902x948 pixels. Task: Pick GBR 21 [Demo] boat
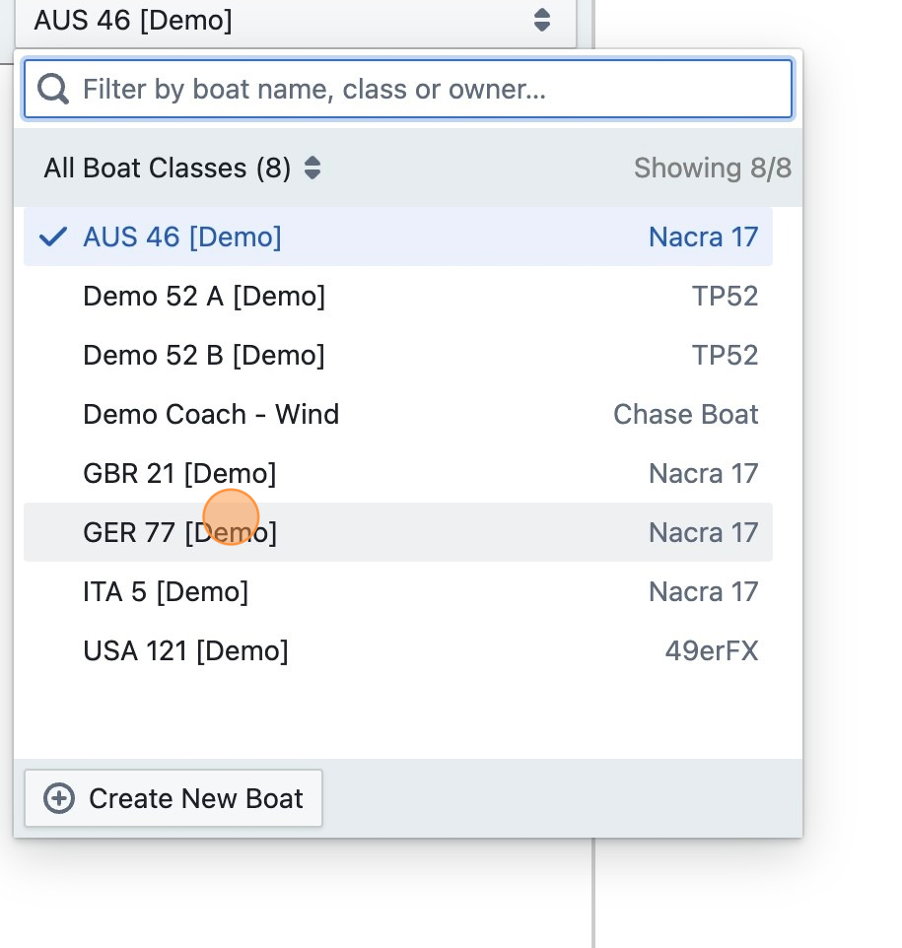[398, 473]
